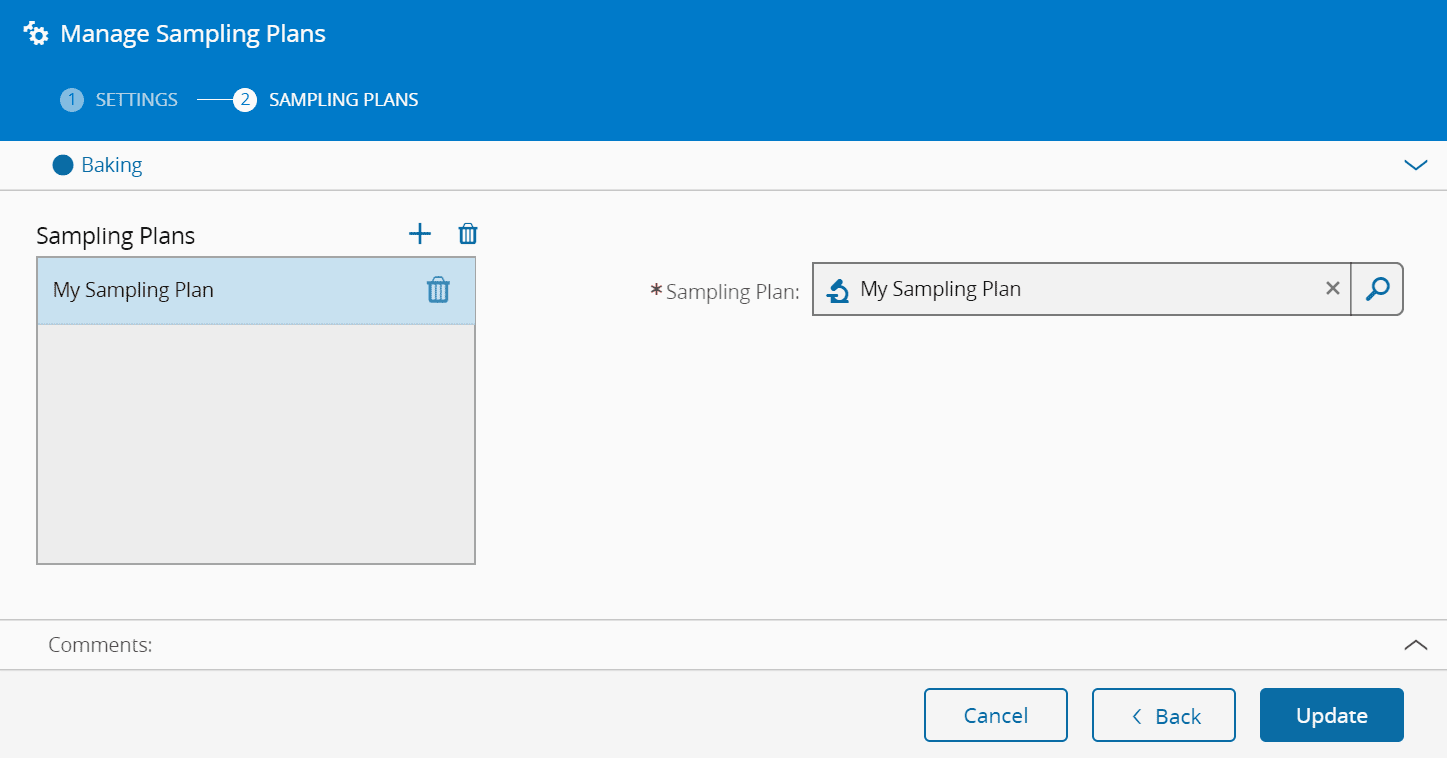Go to step 1 Settings
Image resolution: width=1447 pixels, height=758 pixels.
[120, 100]
